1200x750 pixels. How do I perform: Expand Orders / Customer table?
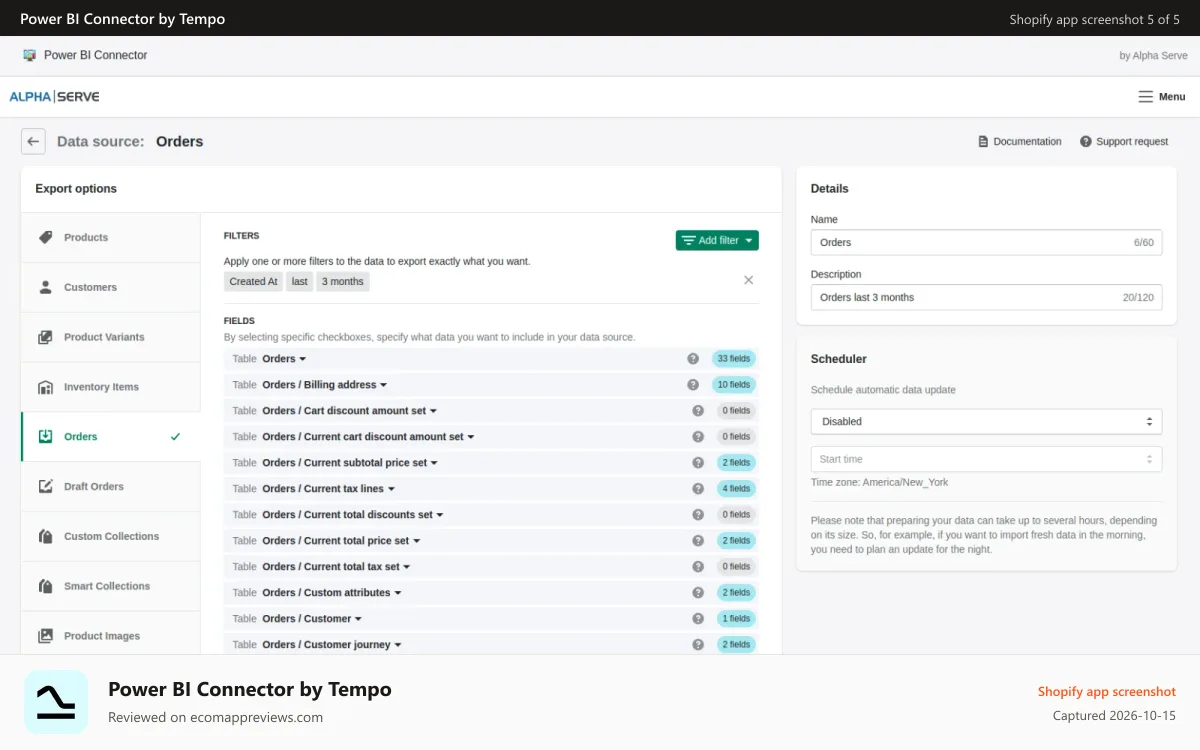pos(312,619)
